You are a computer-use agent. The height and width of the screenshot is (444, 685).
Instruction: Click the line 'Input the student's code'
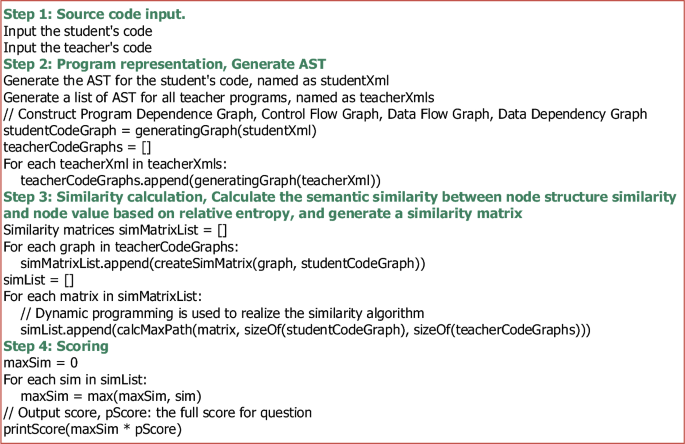point(78,31)
